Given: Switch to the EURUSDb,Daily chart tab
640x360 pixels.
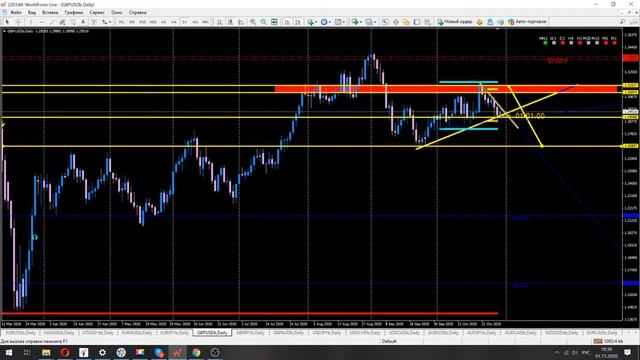Looking at the screenshot, I should point(20,333).
